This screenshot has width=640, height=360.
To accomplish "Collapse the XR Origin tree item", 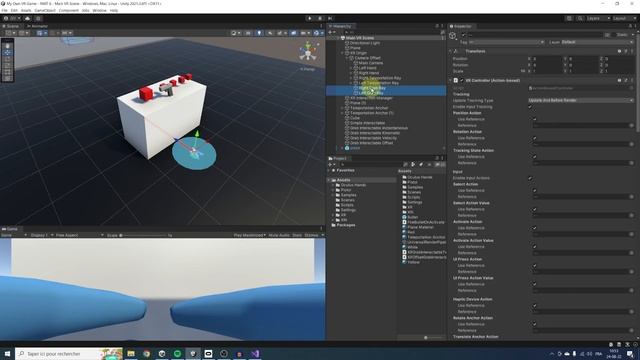I will pyautogui.click(x=342, y=53).
